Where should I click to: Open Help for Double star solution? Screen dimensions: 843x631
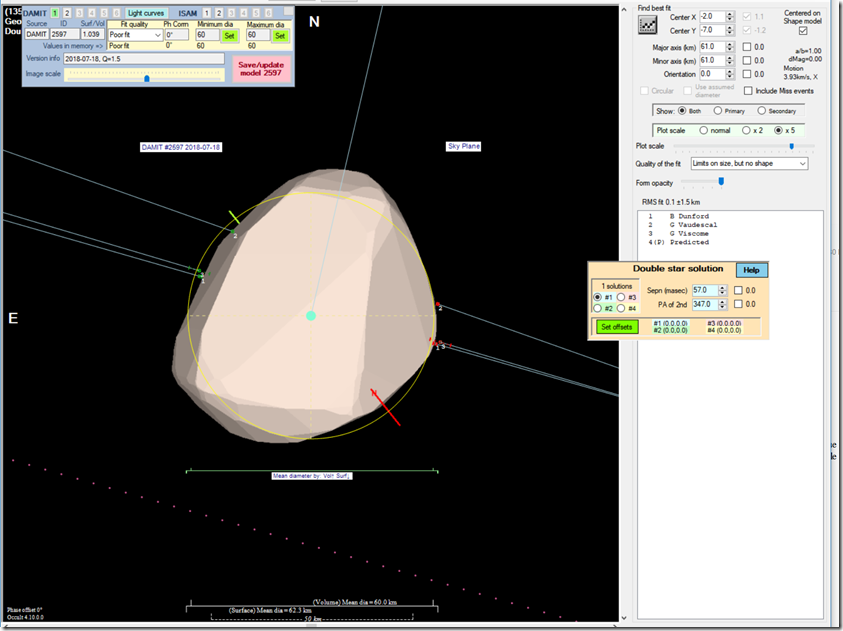pyautogui.click(x=751, y=270)
